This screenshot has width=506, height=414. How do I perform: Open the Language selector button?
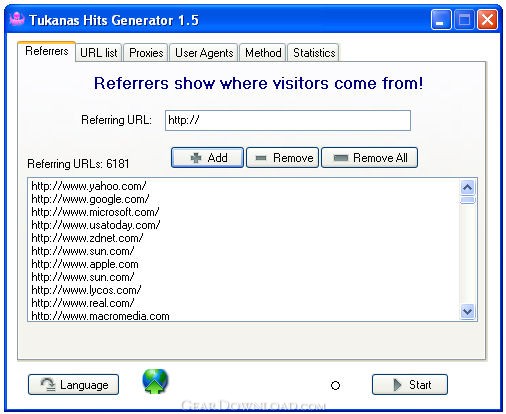(x=74, y=385)
